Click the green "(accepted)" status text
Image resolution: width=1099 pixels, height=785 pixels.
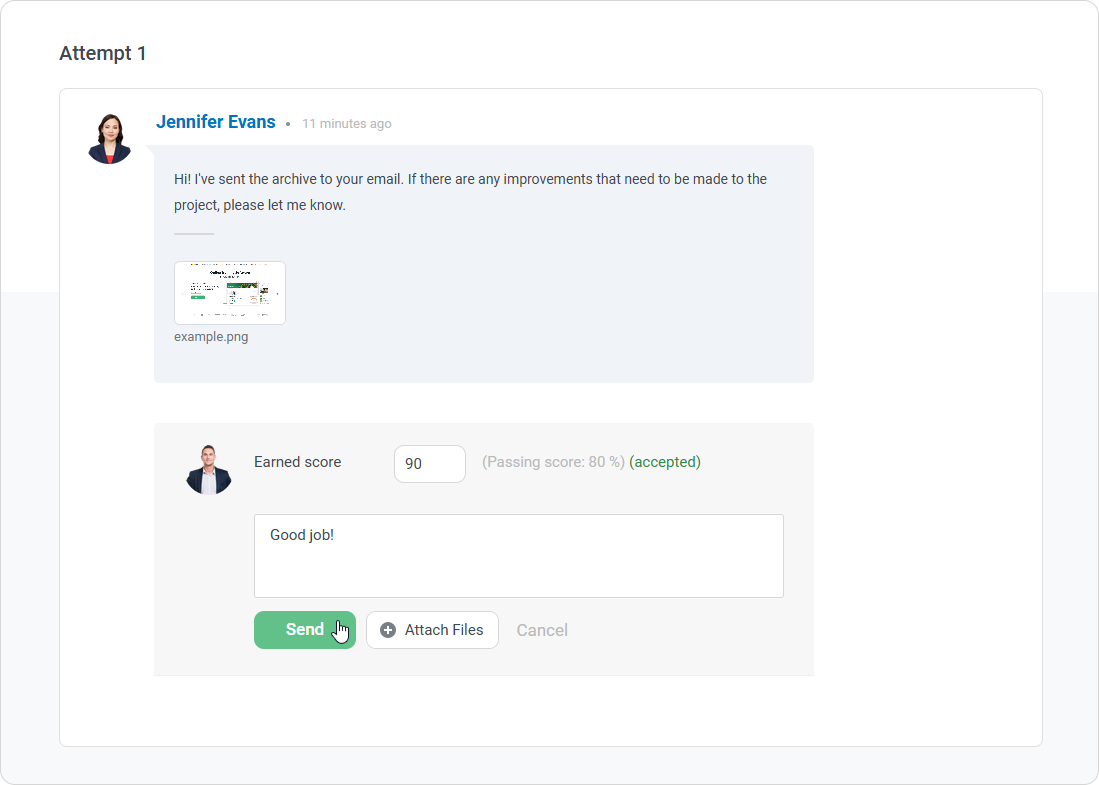665,462
